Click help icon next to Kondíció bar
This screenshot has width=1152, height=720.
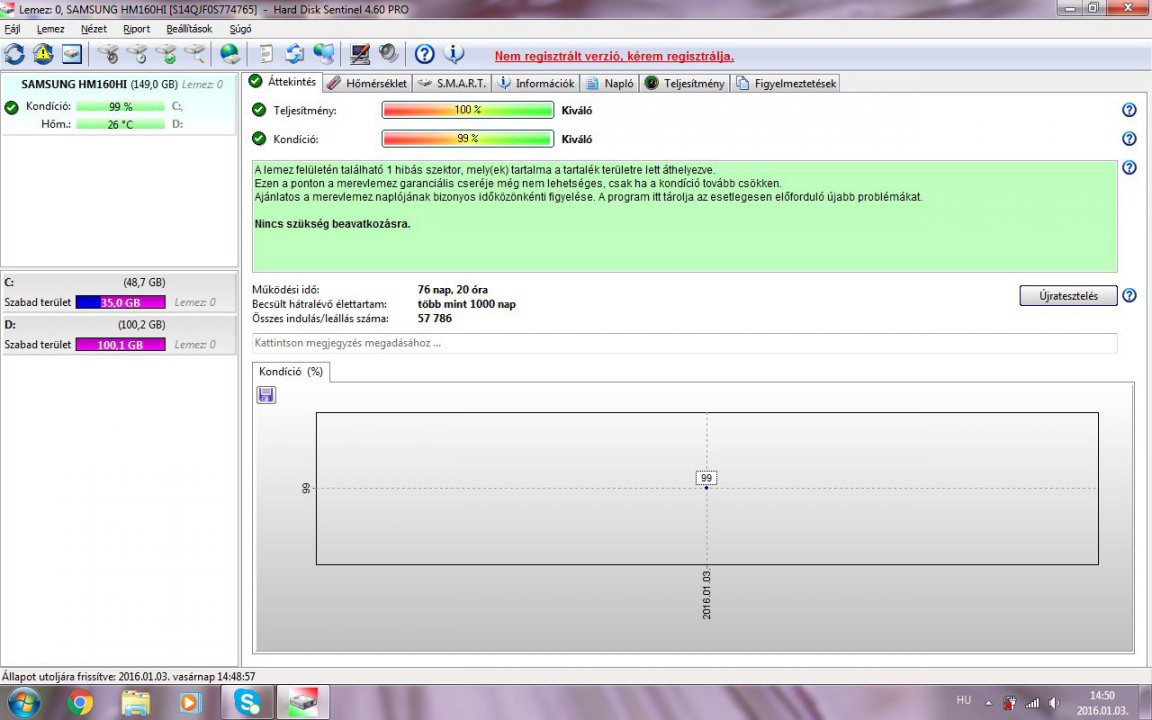1129,139
